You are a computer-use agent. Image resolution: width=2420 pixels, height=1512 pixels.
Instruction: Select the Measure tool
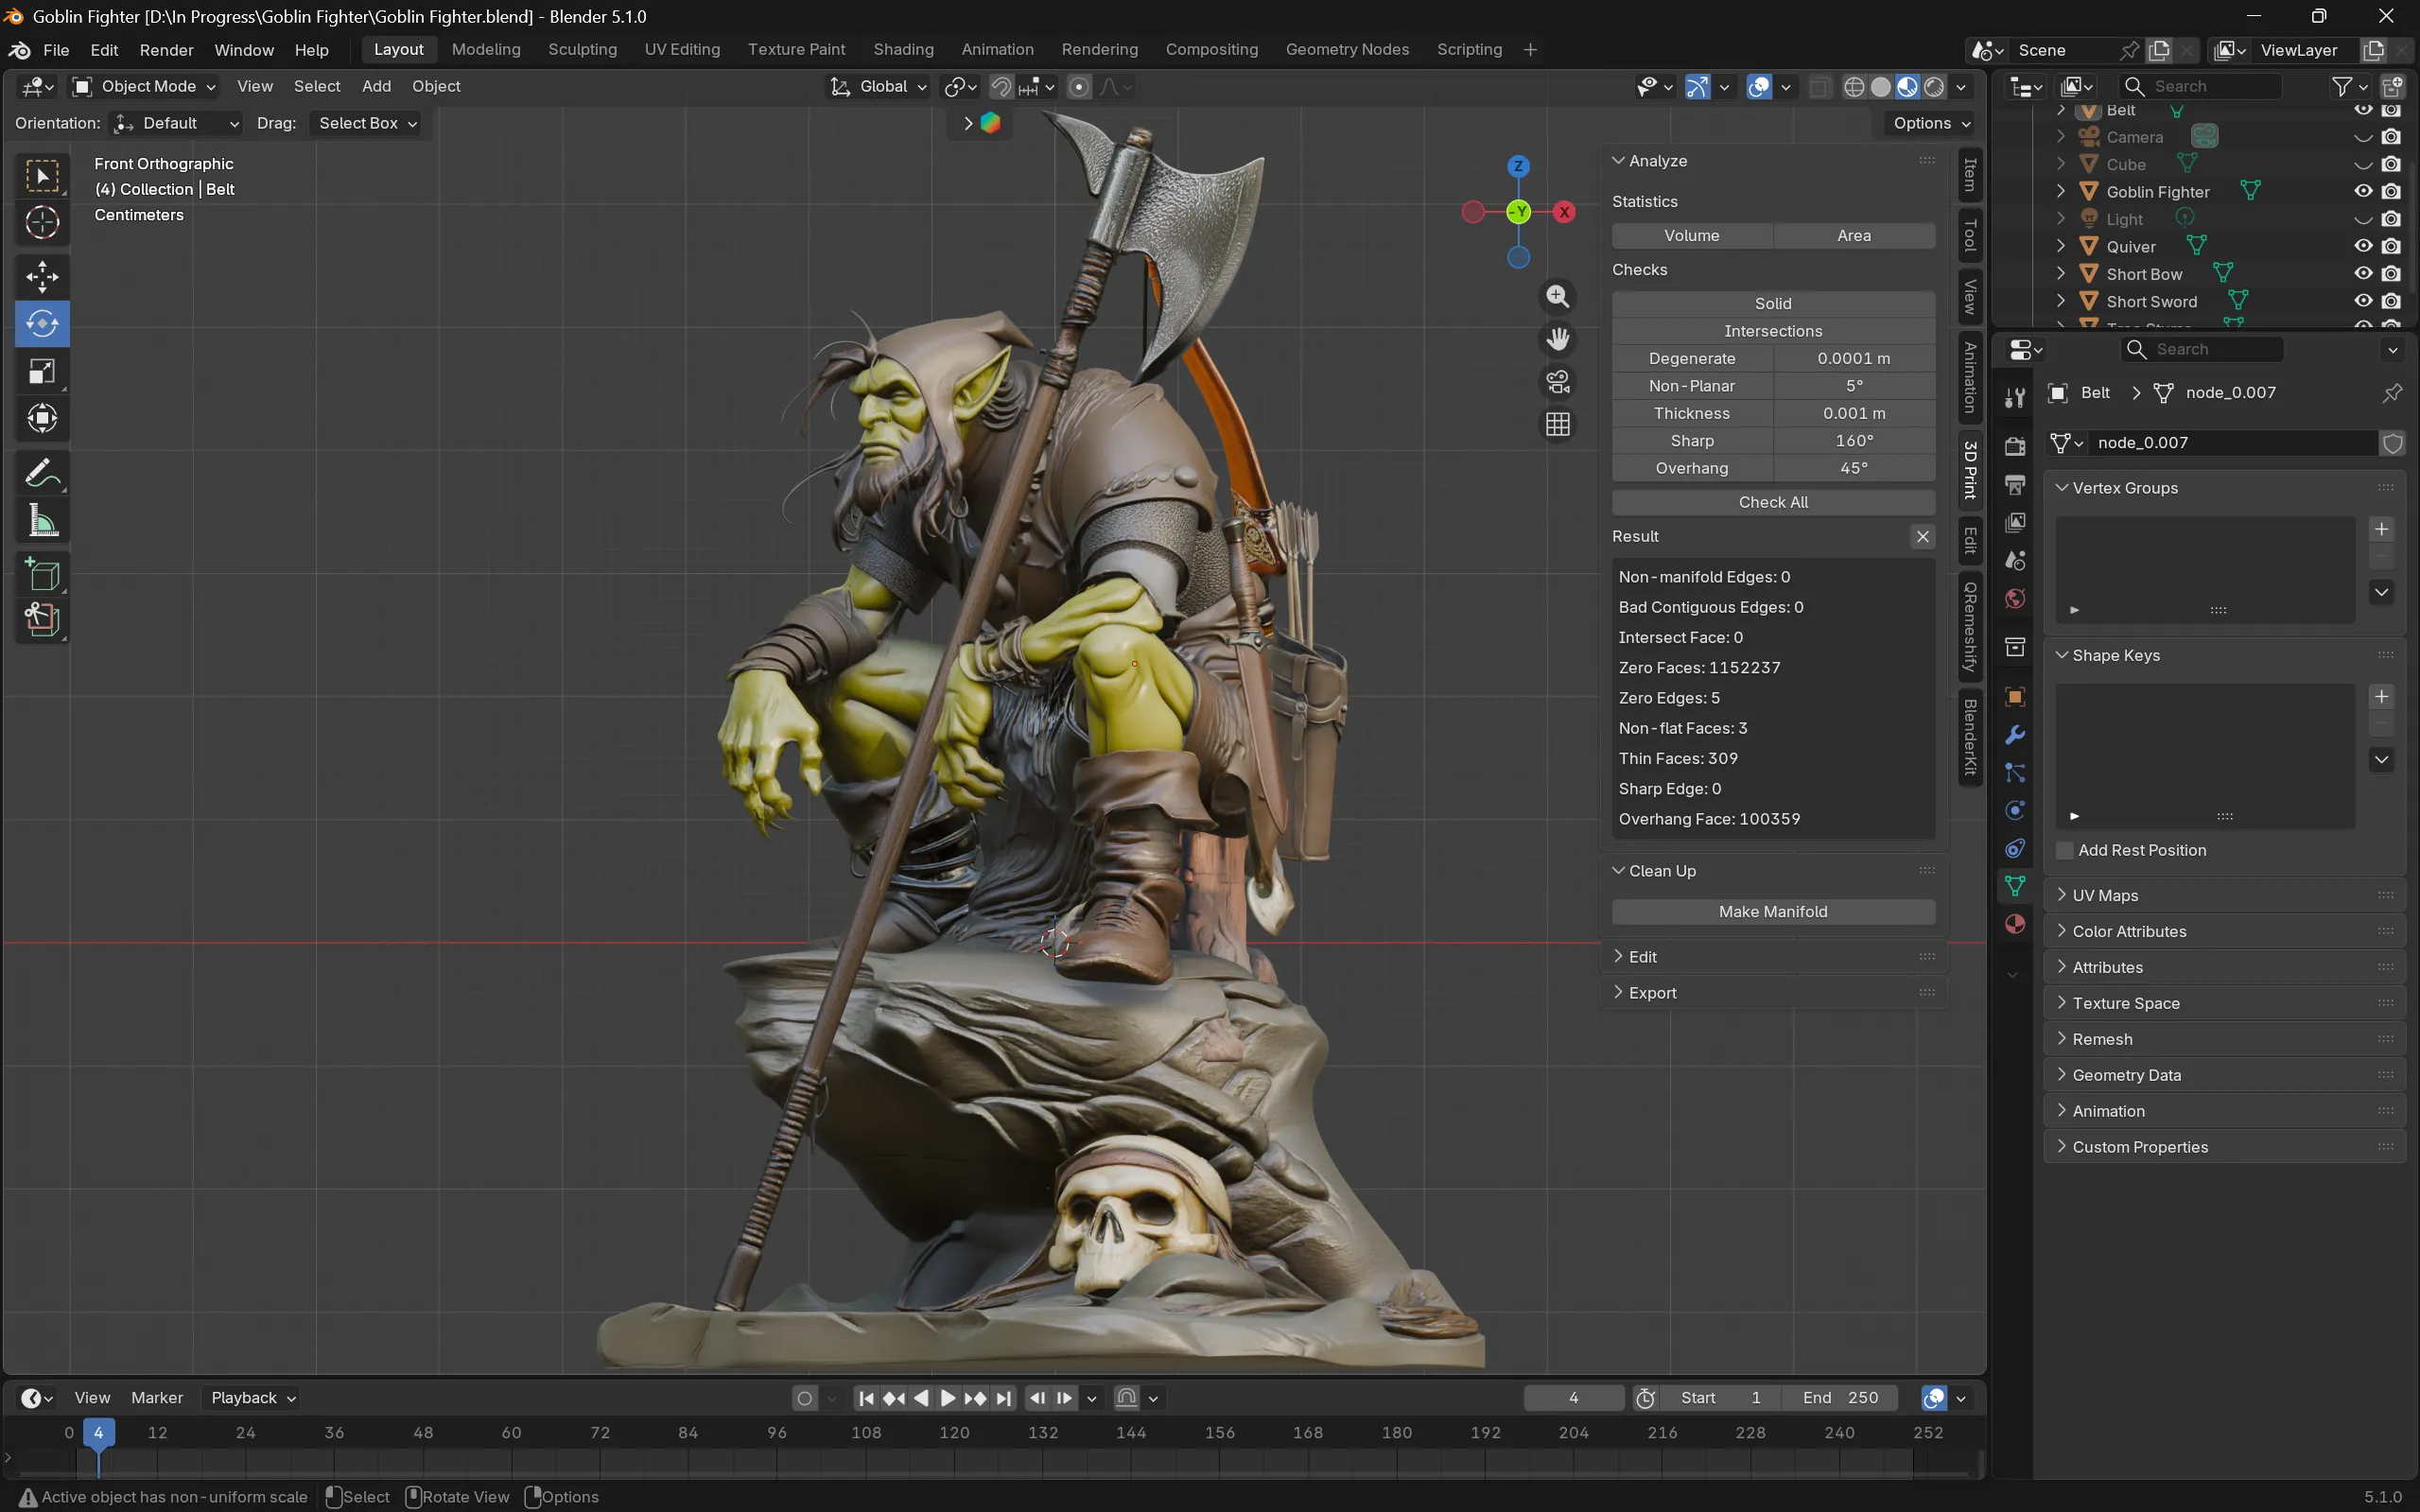[42, 520]
